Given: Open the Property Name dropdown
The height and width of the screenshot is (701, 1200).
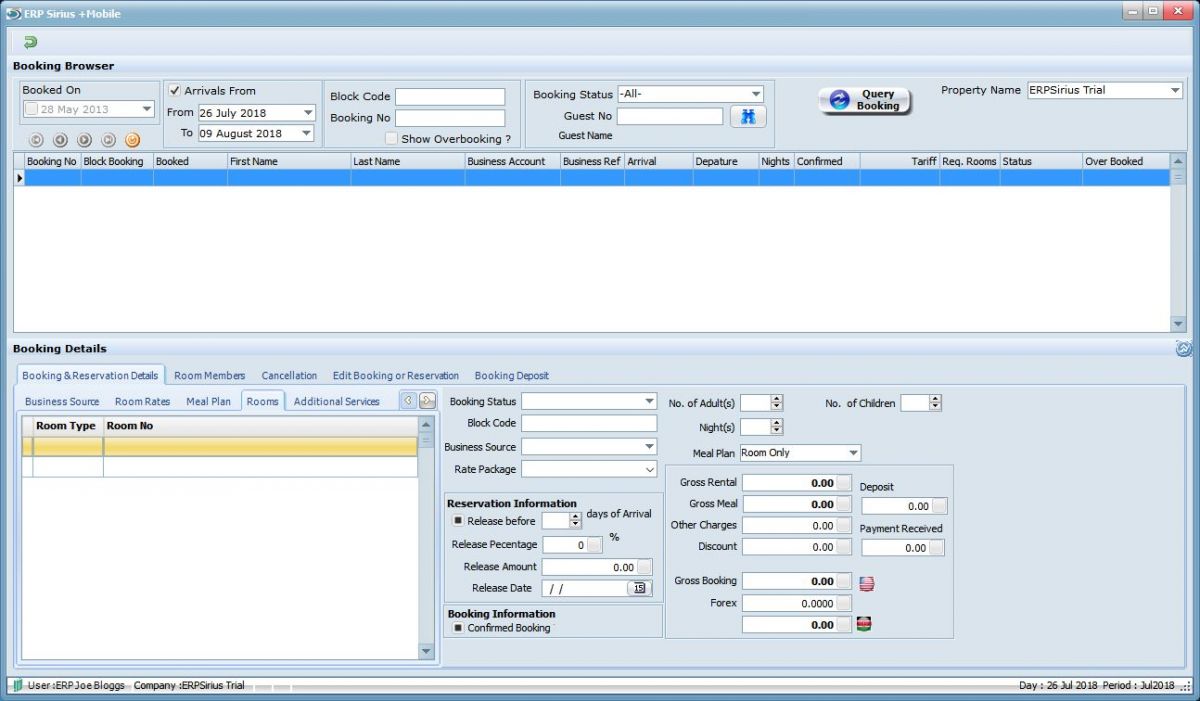Looking at the screenshot, I should point(1175,90).
